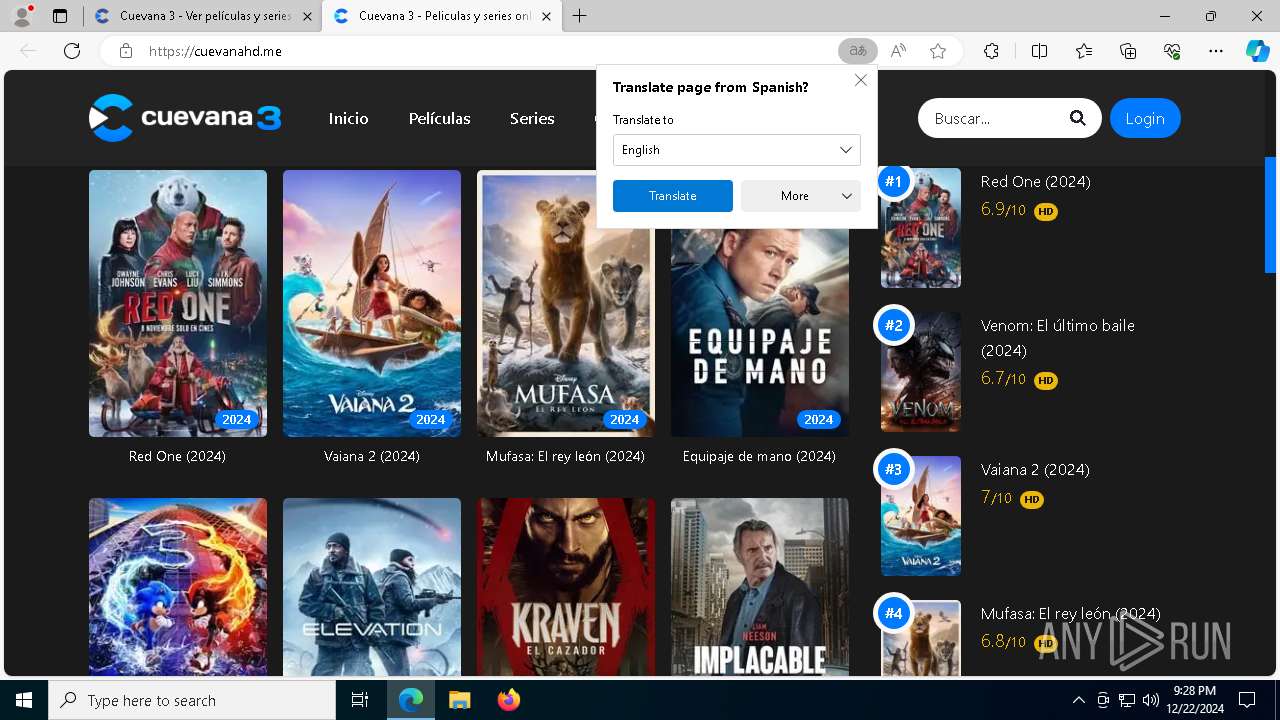The image size is (1280, 720).
Task: Open ranked #1 Red One thumbnail
Action: (x=921, y=228)
